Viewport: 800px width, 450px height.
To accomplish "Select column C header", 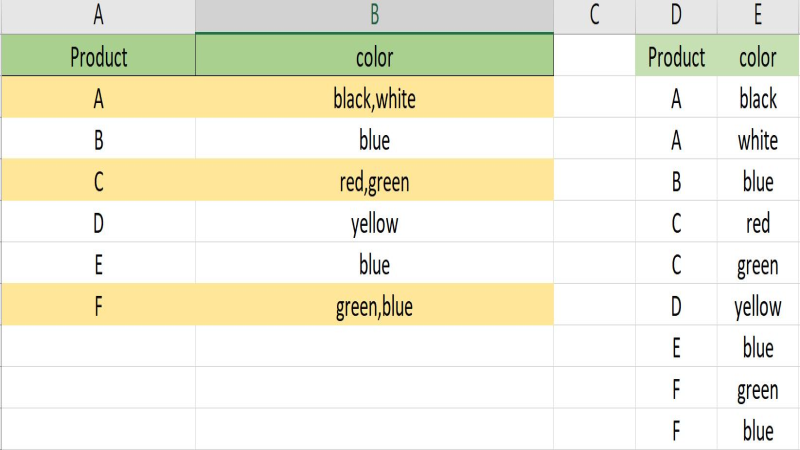I will click(594, 16).
